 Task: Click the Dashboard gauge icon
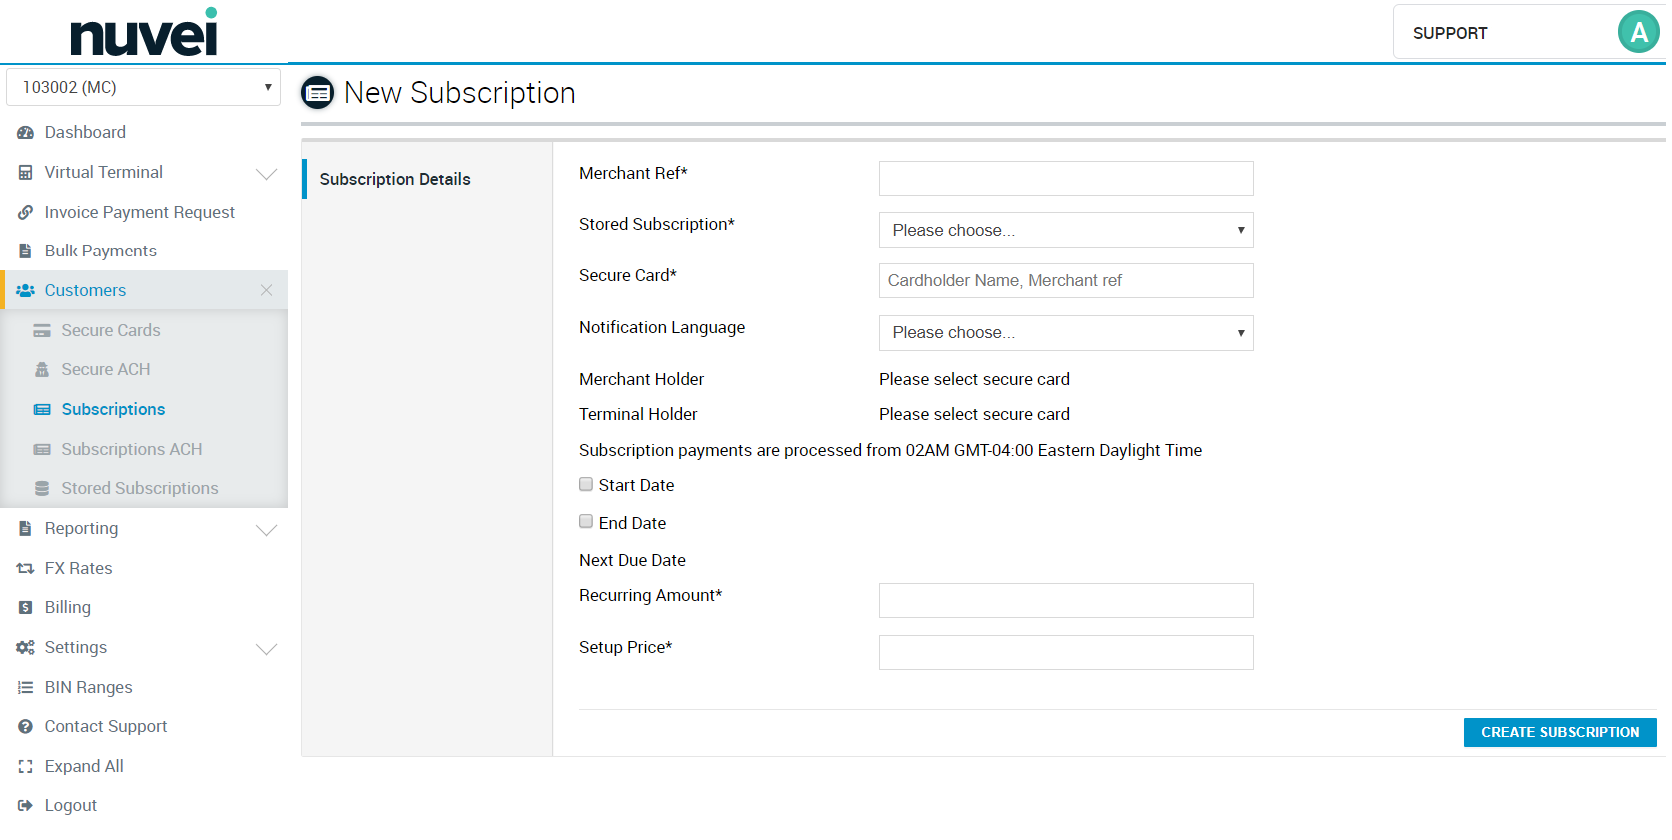point(26,133)
